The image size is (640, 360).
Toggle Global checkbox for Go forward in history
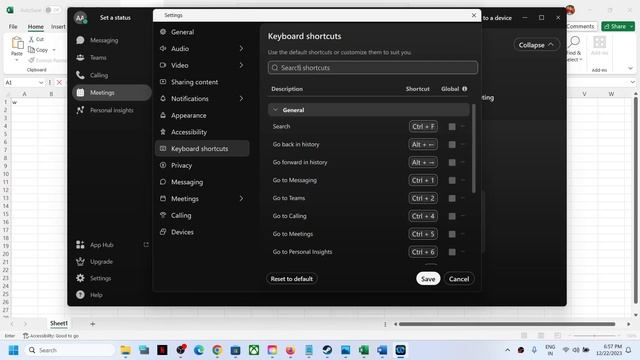point(452,162)
